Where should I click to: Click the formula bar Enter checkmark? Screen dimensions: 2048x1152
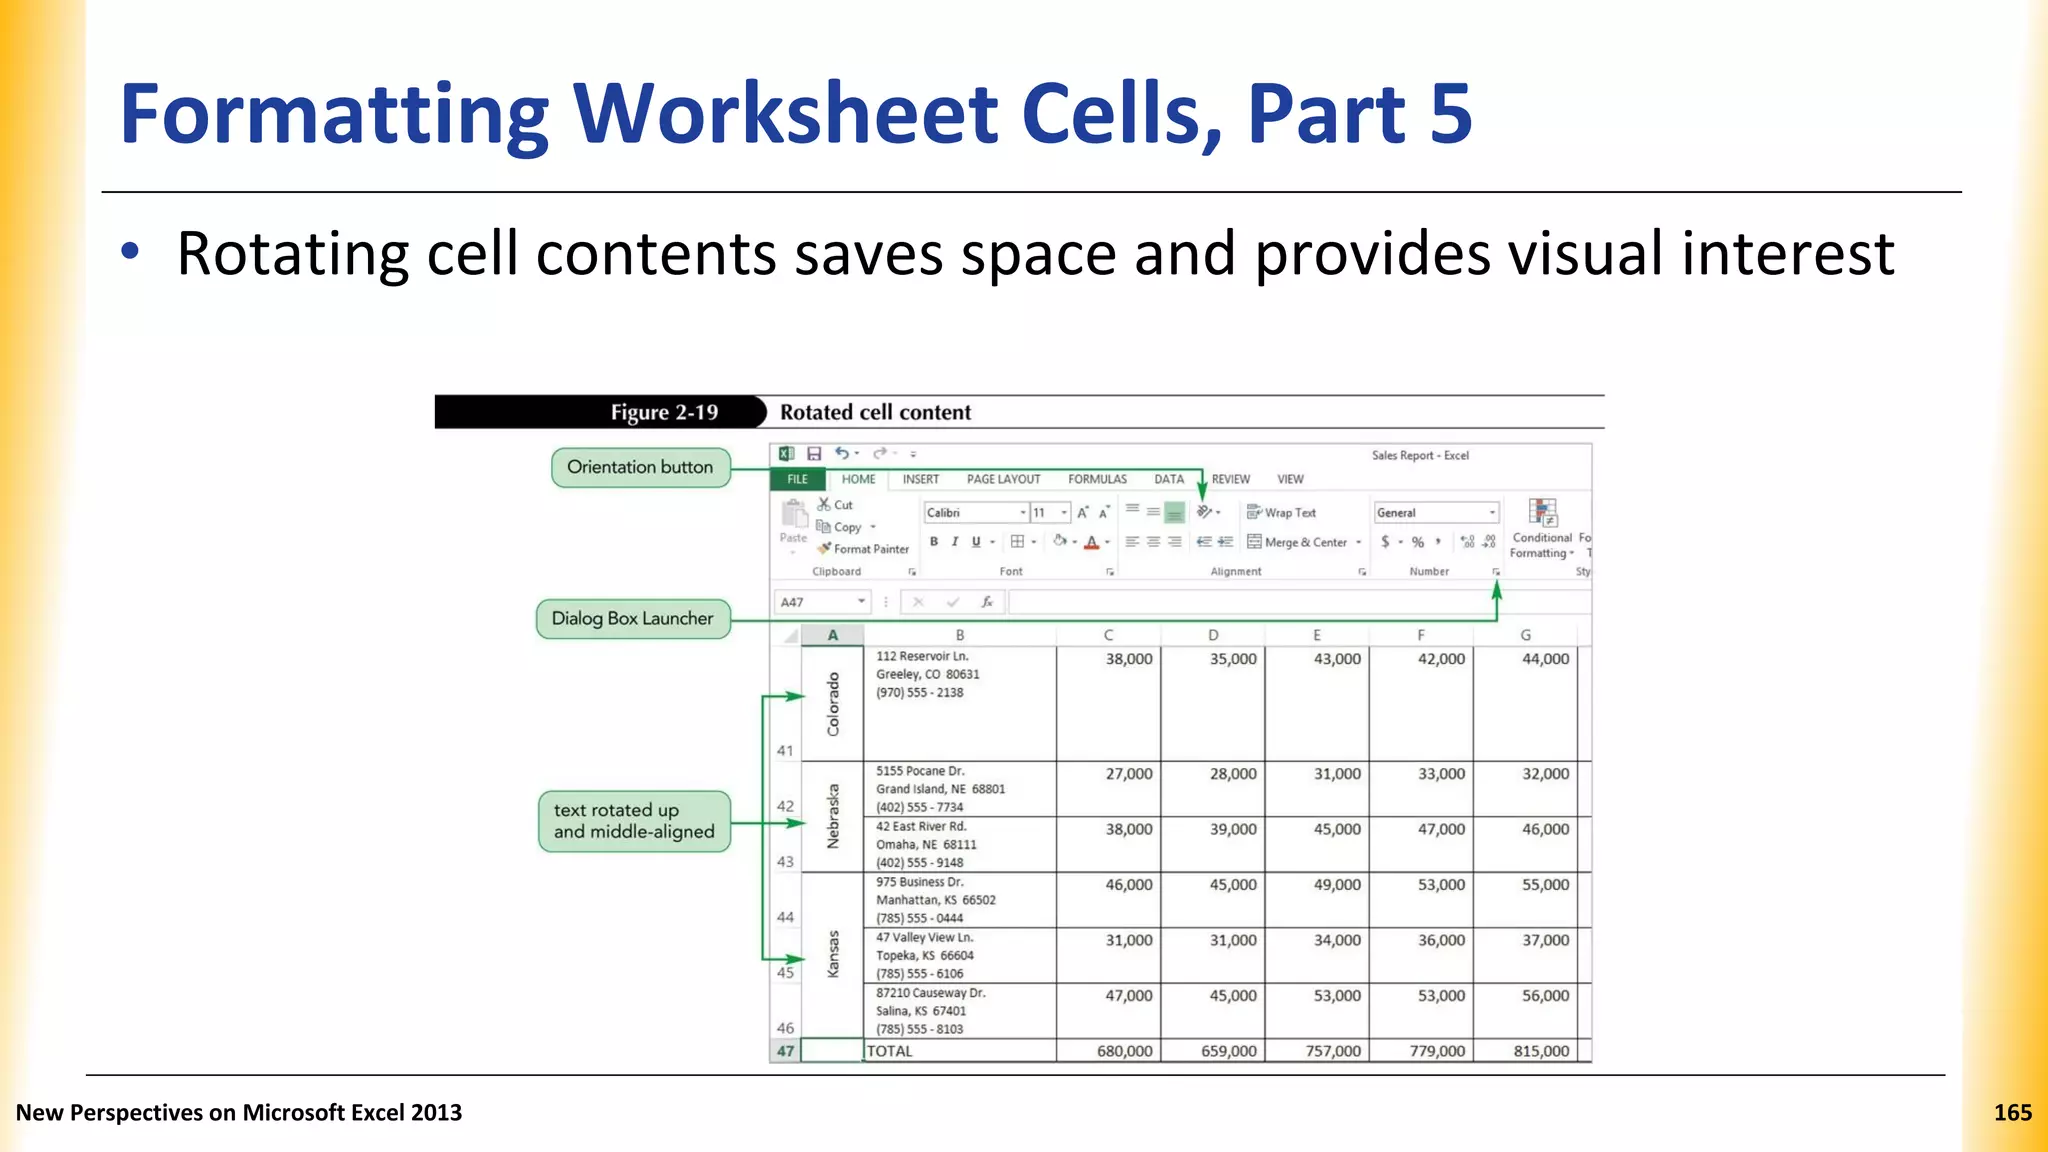point(953,602)
